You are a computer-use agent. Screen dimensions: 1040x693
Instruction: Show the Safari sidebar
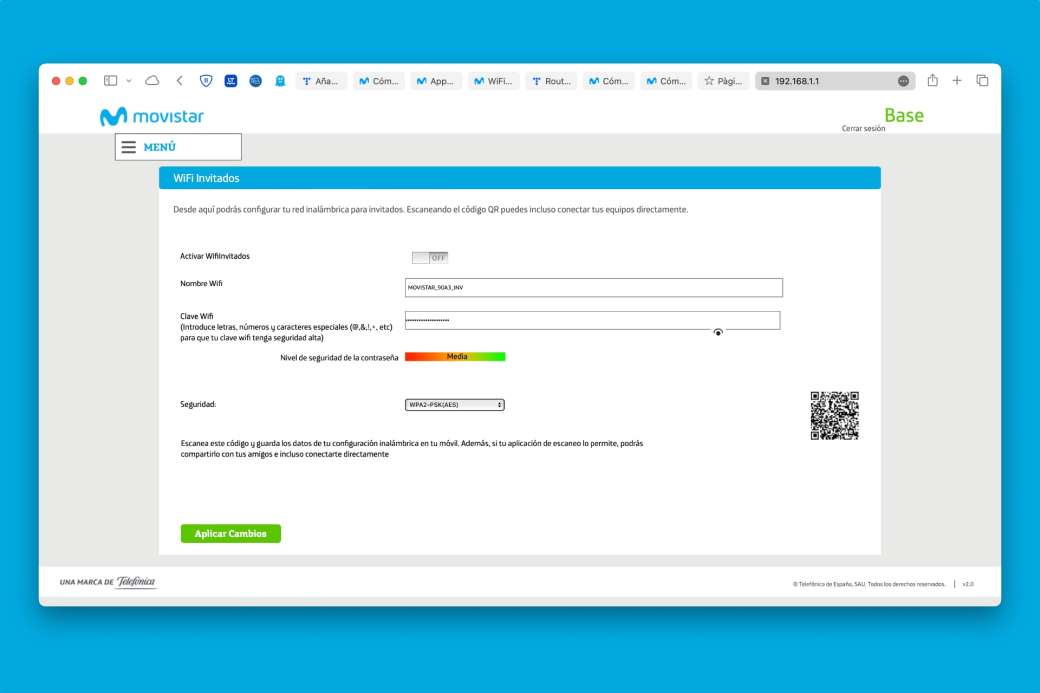[111, 81]
